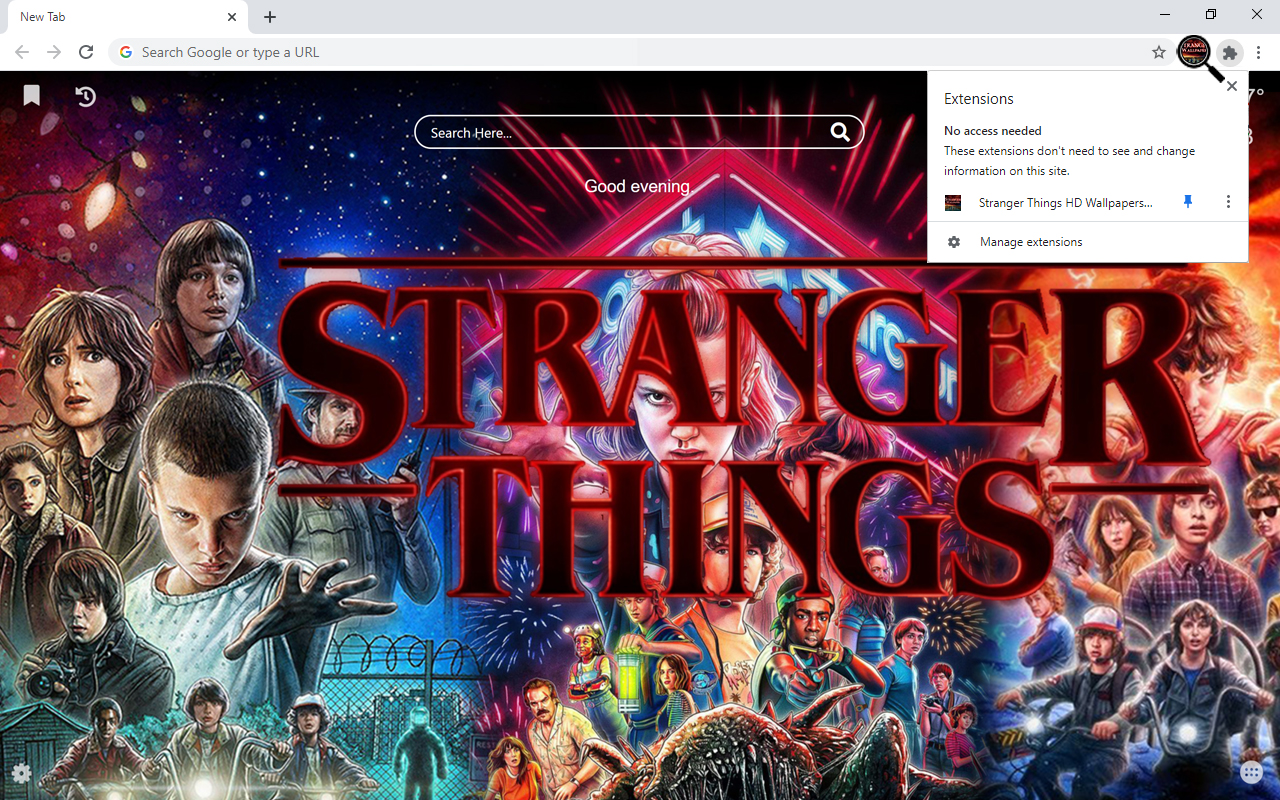Screen dimensions: 1280x800
Task: Unpin the Stranger Things HD Wallpapers extension
Action: click(1188, 202)
